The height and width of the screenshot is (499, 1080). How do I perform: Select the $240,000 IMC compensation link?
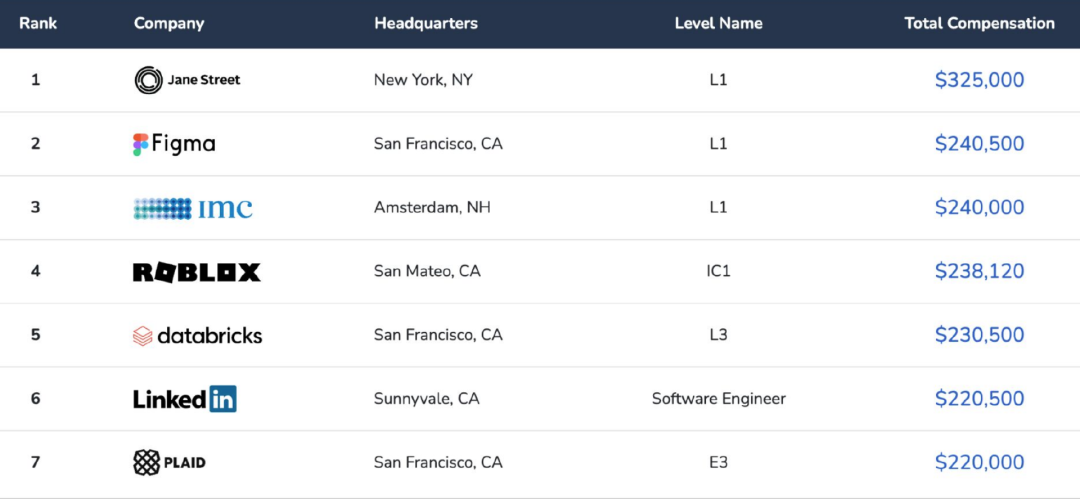click(x=979, y=207)
